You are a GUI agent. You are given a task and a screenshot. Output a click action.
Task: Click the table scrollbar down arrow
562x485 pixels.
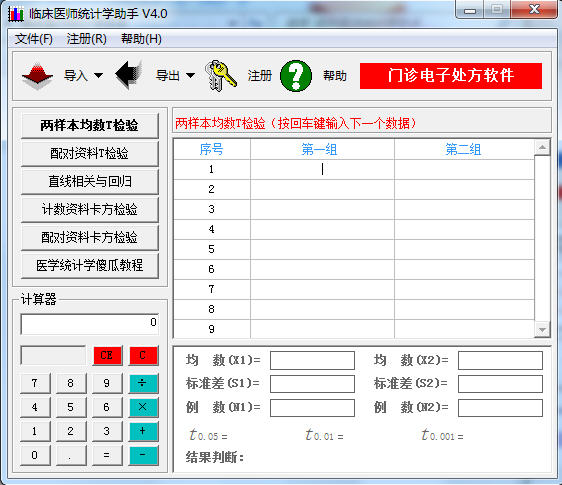[542, 329]
